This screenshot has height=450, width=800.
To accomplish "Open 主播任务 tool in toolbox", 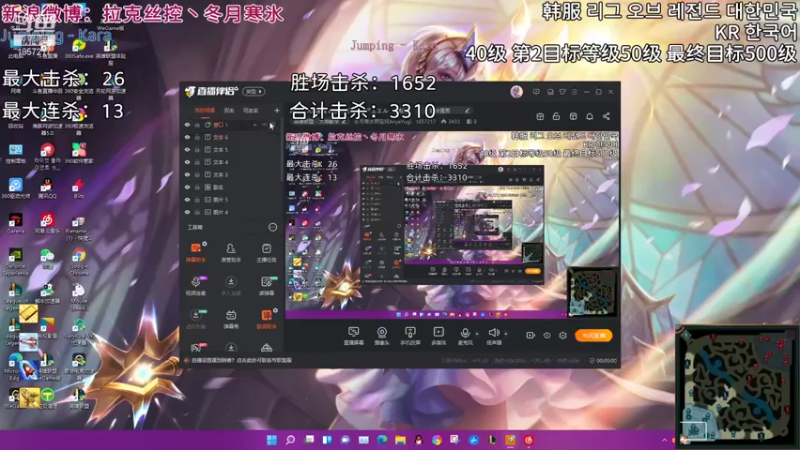I will pyautogui.click(x=266, y=253).
